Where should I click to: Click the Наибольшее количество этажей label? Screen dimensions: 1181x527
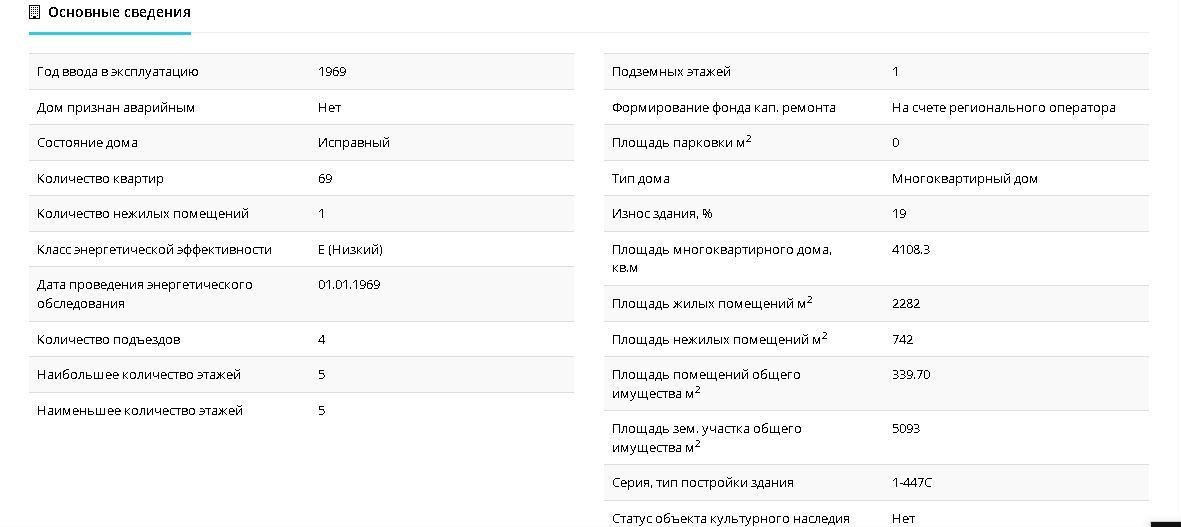coord(139,375)
